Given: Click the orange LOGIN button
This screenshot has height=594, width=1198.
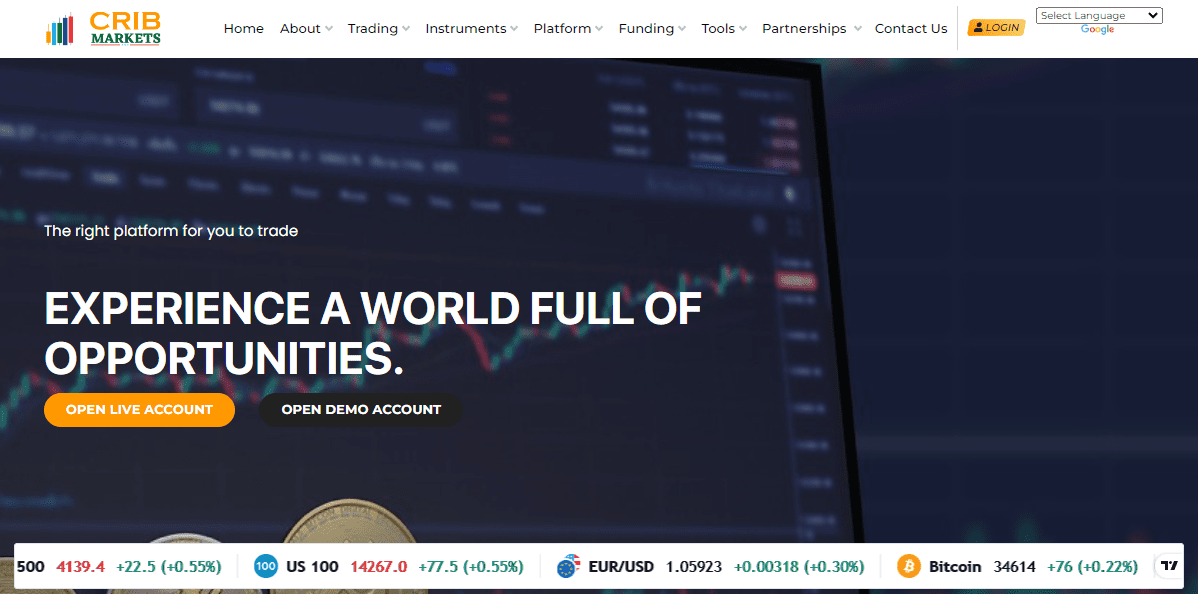Looking at the screenshot, I should [996, 28].
